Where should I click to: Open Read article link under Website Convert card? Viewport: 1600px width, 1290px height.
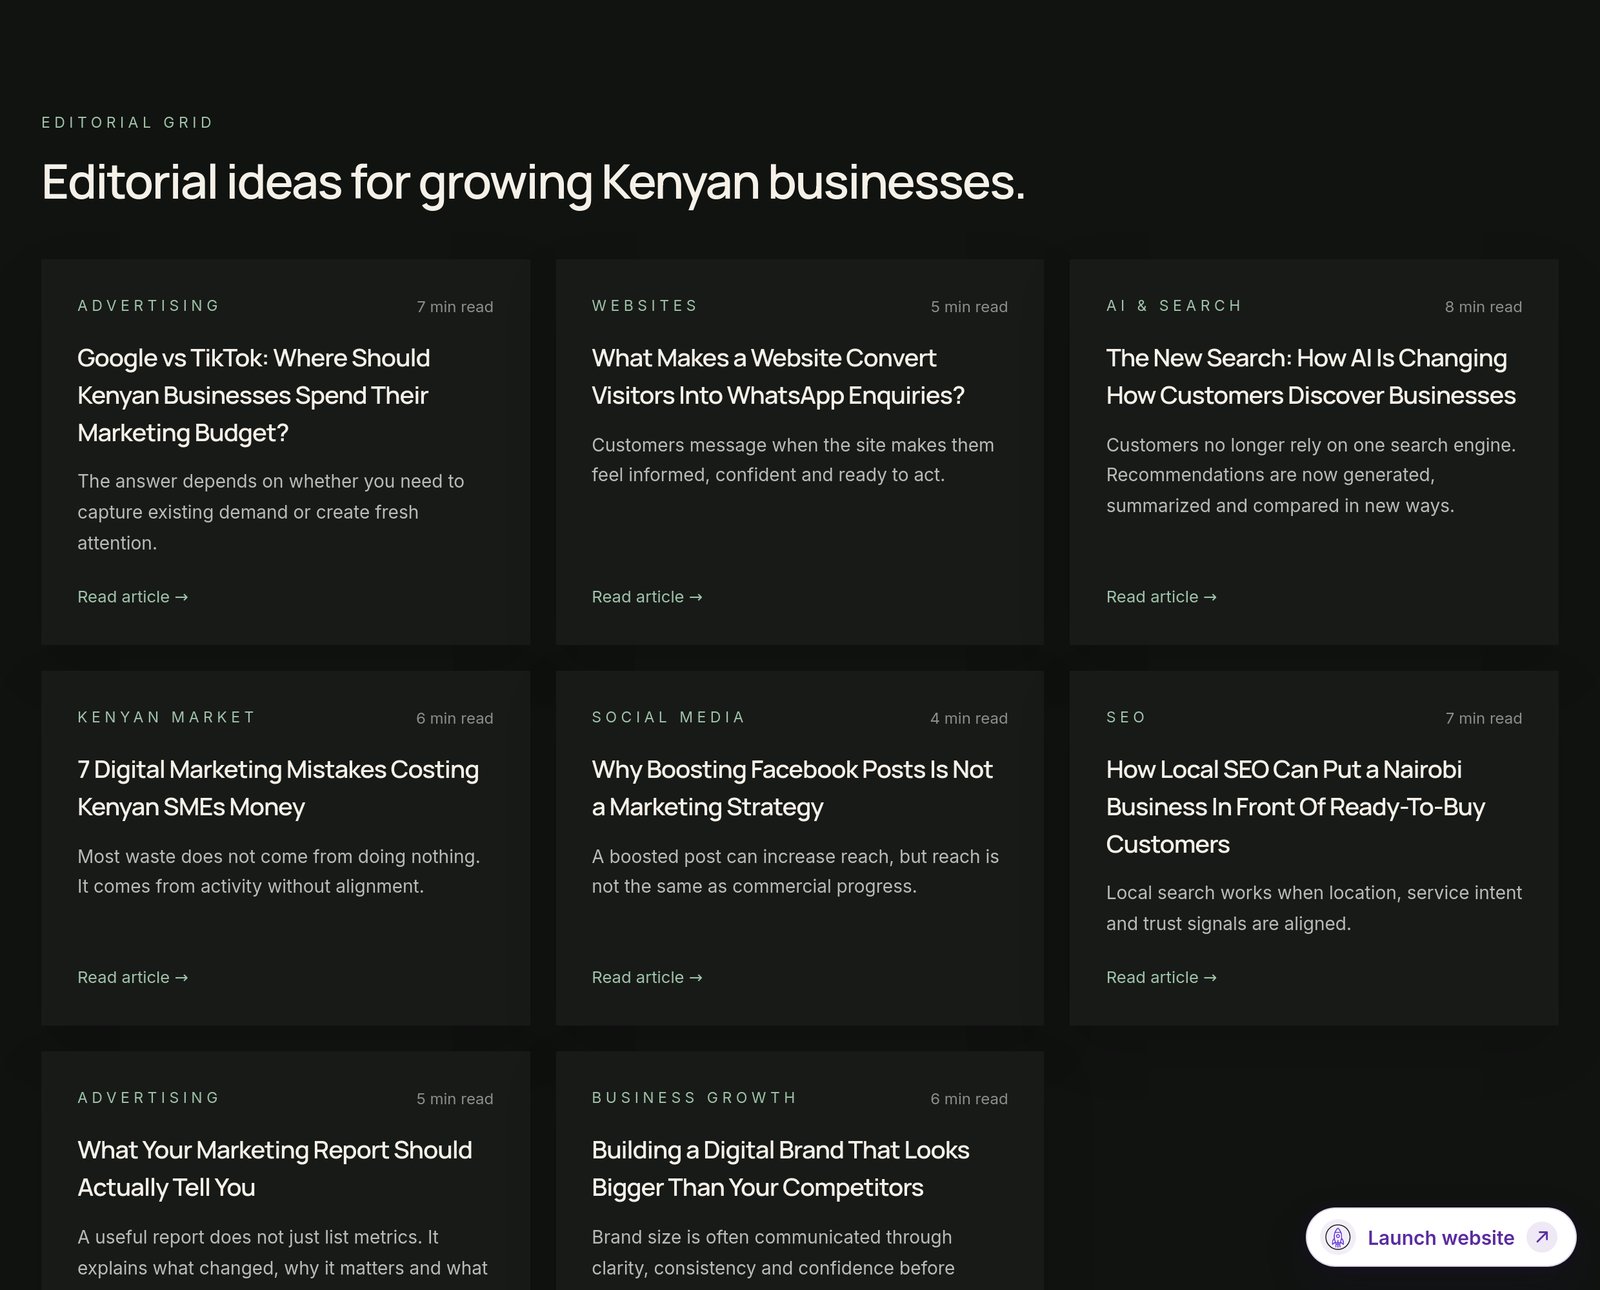647,597
